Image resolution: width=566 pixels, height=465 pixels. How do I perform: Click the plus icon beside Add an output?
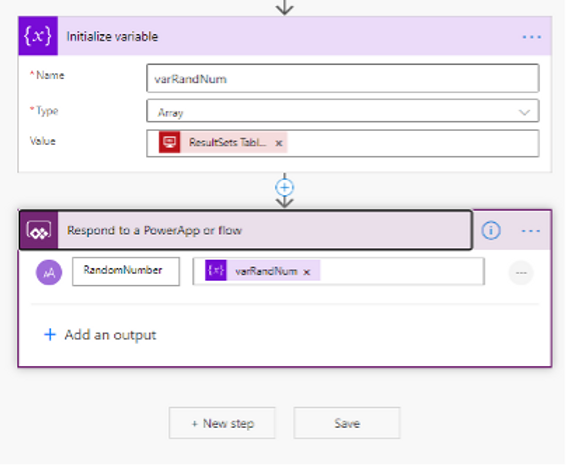(x=50, y=335)
